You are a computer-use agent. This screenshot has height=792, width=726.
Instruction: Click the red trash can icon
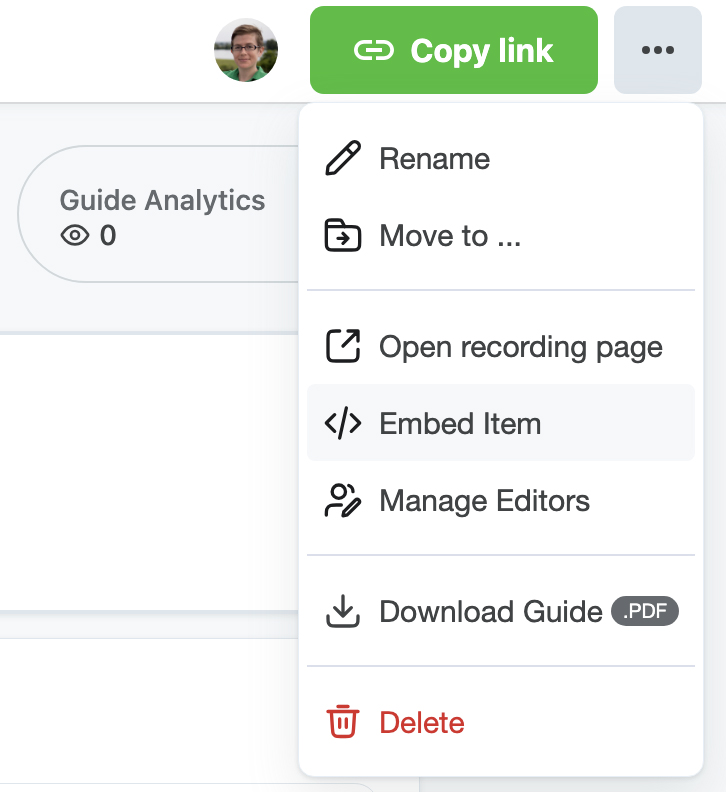click(343, 722)
